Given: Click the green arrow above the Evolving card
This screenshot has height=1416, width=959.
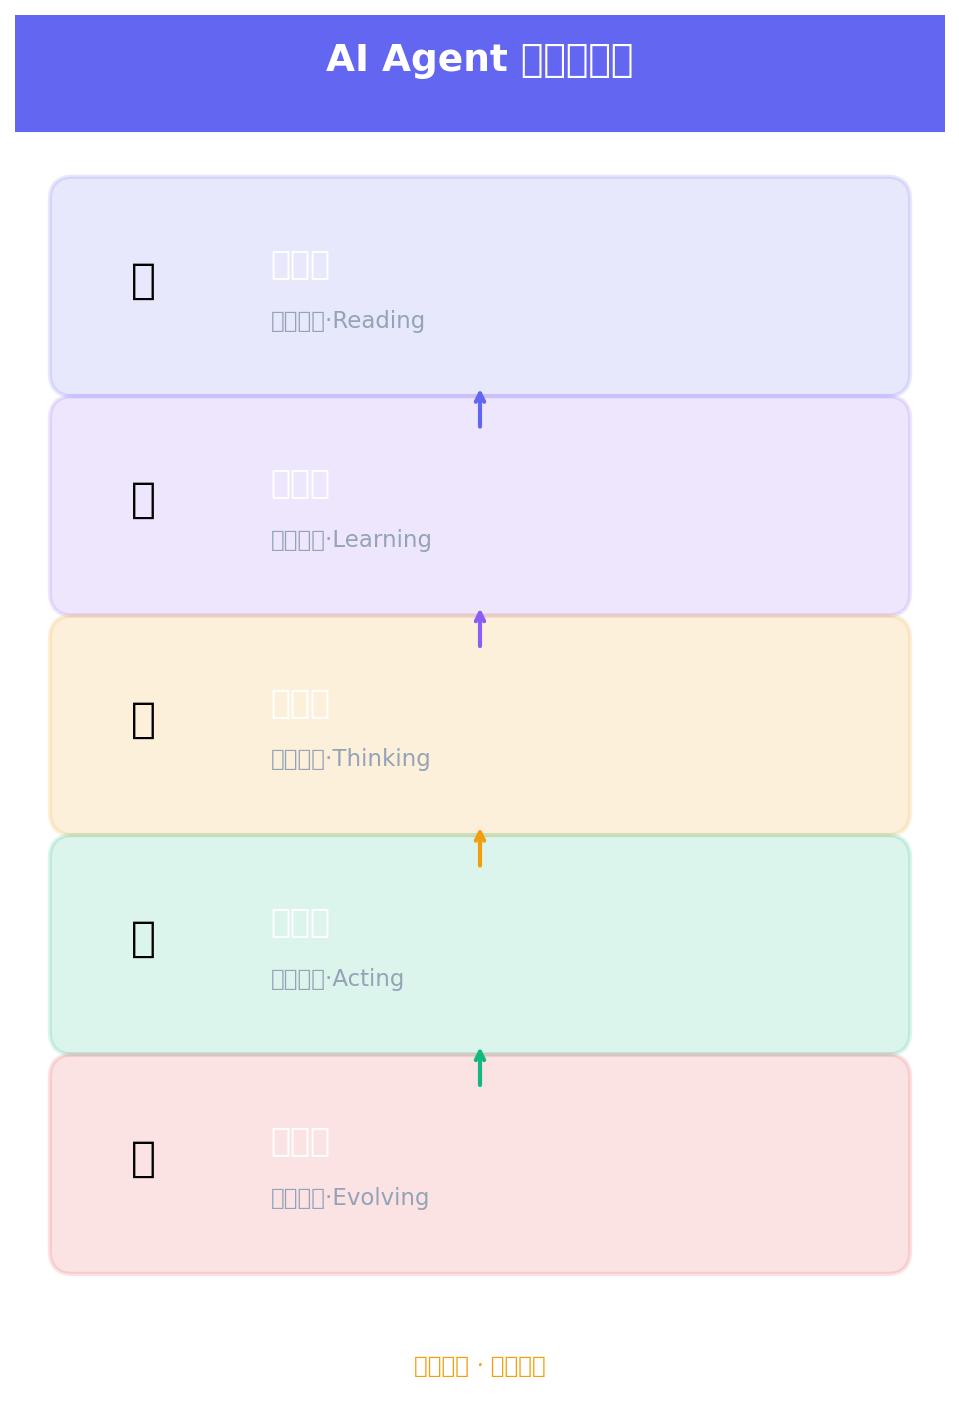Looking at the screenshot, I should (x=480, y=1068).
